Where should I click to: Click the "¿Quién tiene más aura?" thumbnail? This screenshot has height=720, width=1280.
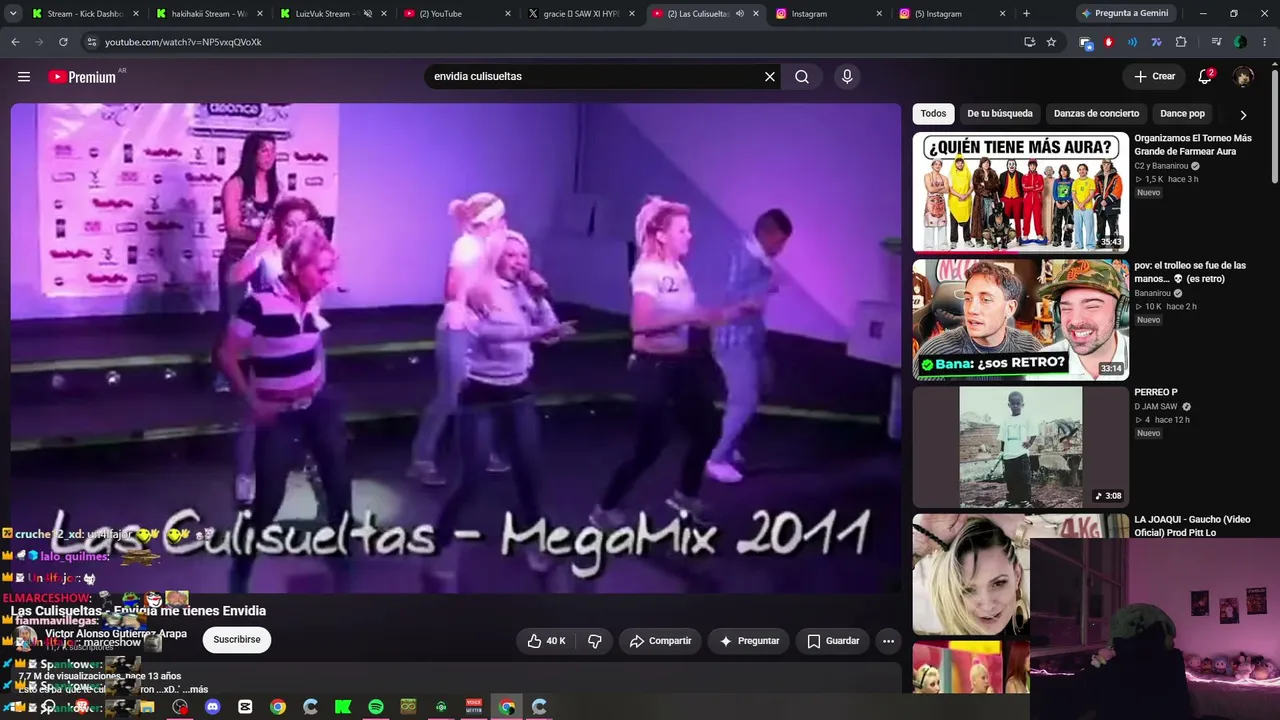pyautogui.click(x=1020, y=192)
